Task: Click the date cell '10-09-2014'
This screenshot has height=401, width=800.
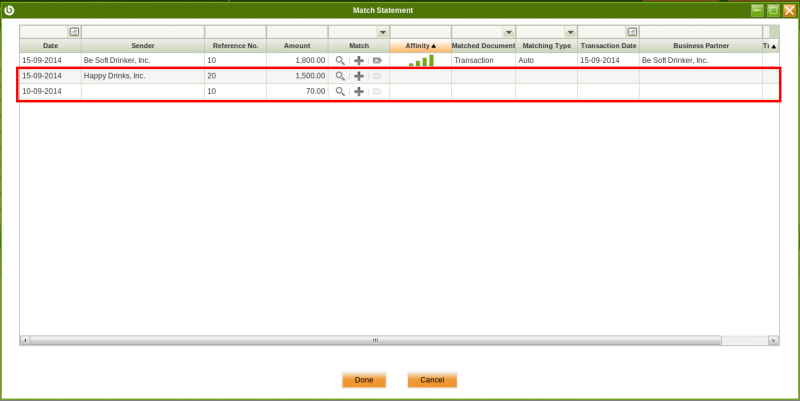Action: coord(51,91)
